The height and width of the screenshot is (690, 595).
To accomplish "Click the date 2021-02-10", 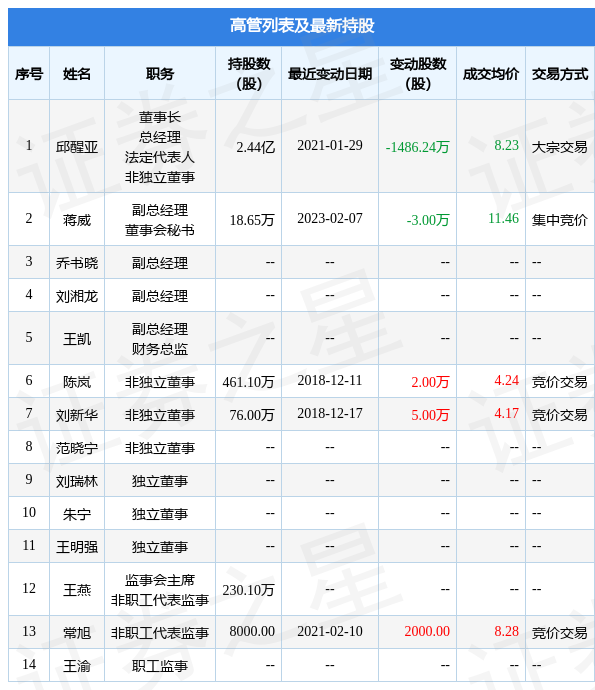I will [x=330, y=631].
